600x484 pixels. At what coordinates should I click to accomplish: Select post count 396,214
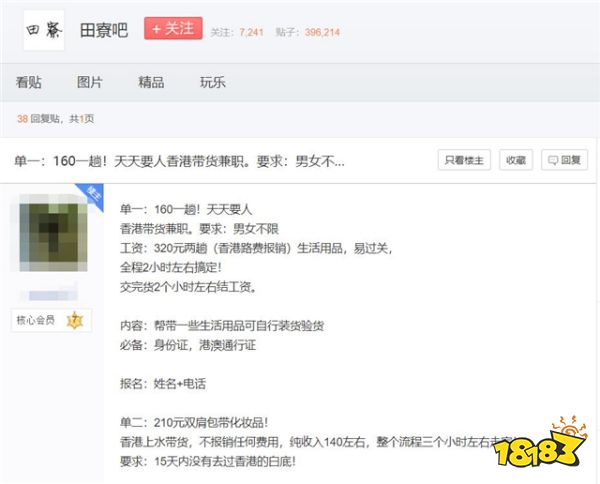pyautogui.click(x=322, y=32)
